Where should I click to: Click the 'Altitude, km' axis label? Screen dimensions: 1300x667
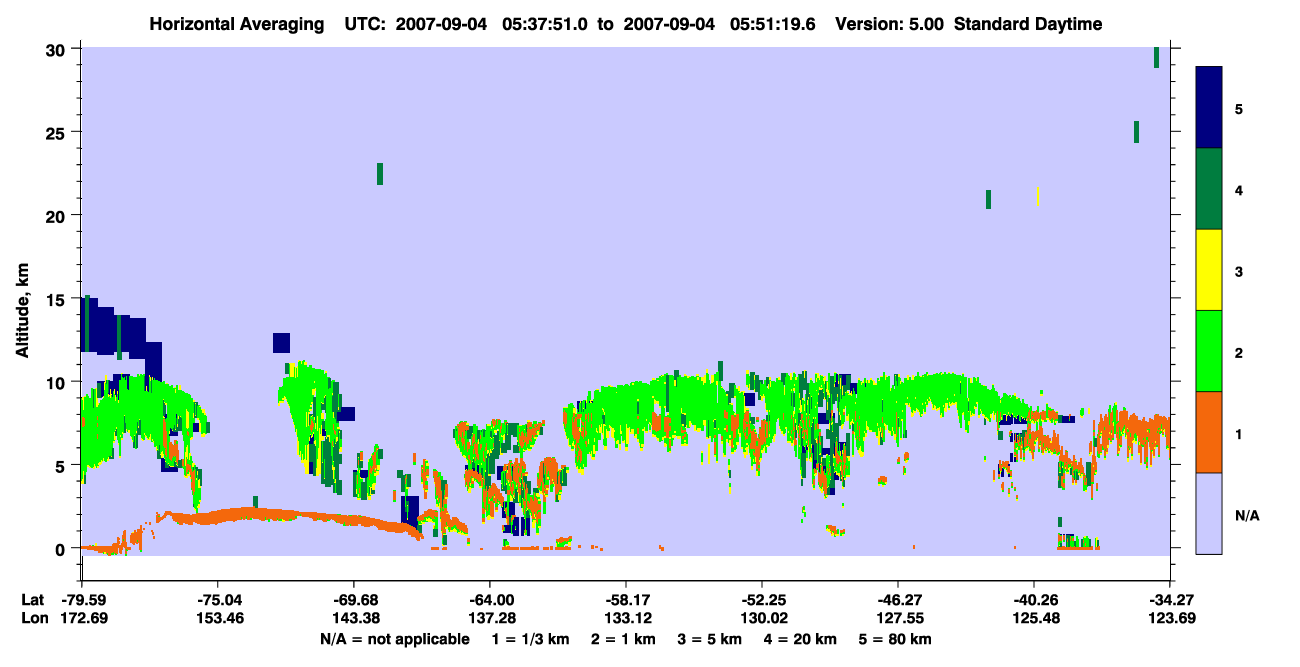(22, 309)
